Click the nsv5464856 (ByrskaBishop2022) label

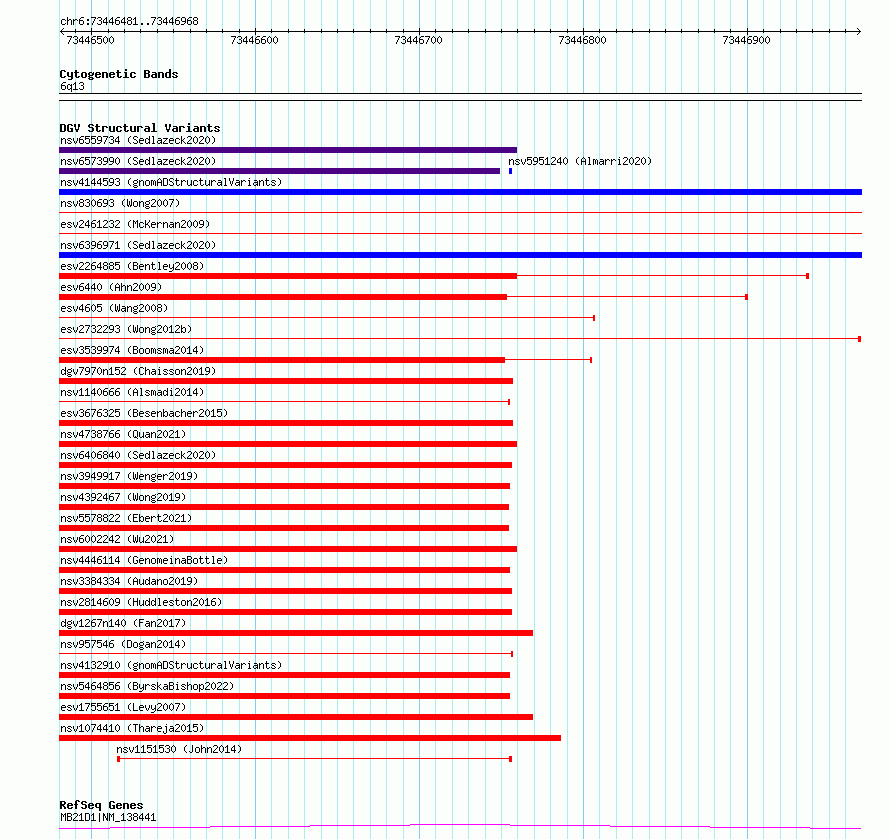click(147, 686)
